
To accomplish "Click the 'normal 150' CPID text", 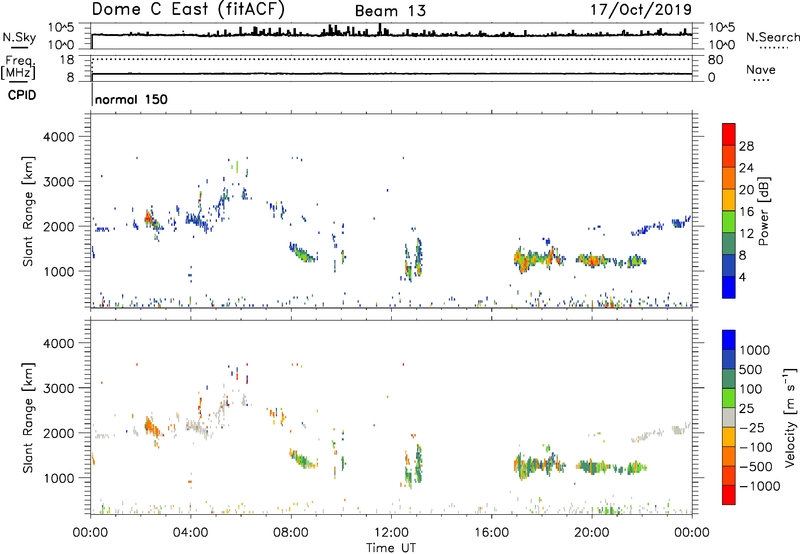I will 131,99.
